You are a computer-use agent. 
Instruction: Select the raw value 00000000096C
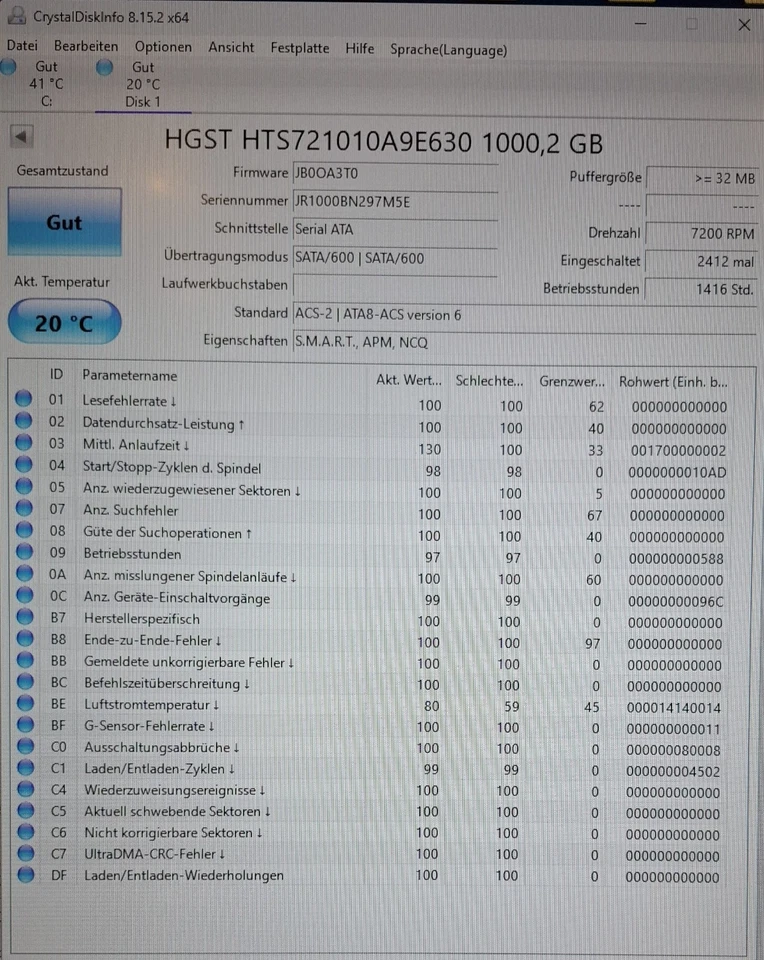coord(676,602)
